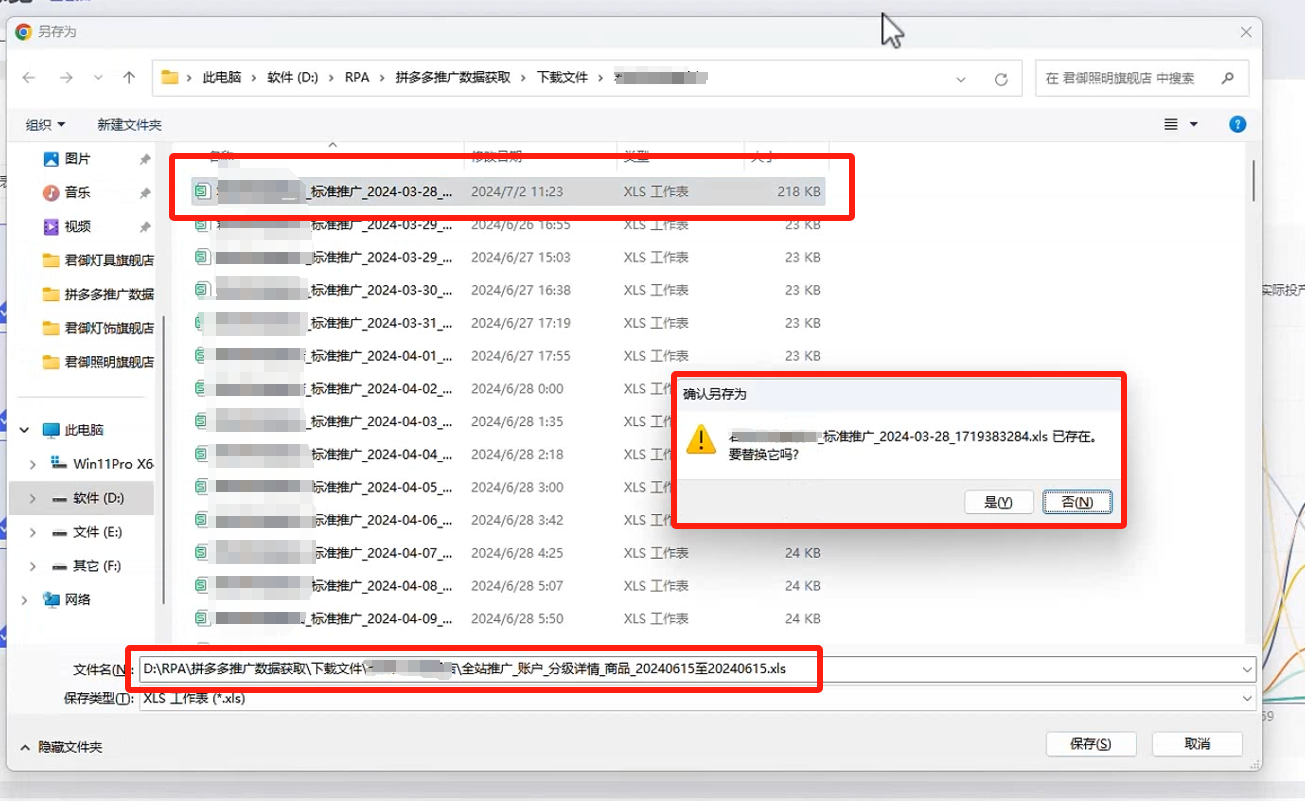Click the magnifier icon in the search box
The image size is (1305, 801).
pos(1227,78)
